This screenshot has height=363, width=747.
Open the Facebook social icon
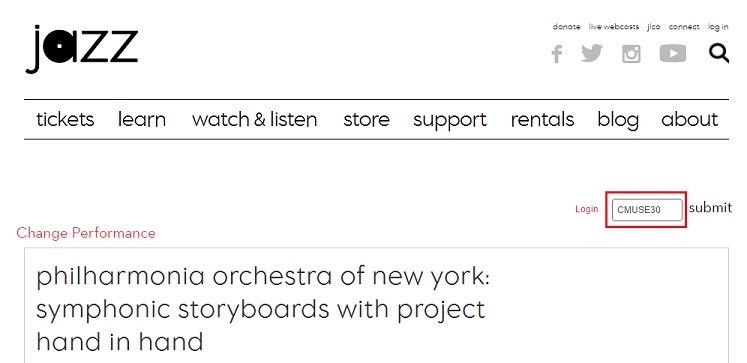[556, 54]
